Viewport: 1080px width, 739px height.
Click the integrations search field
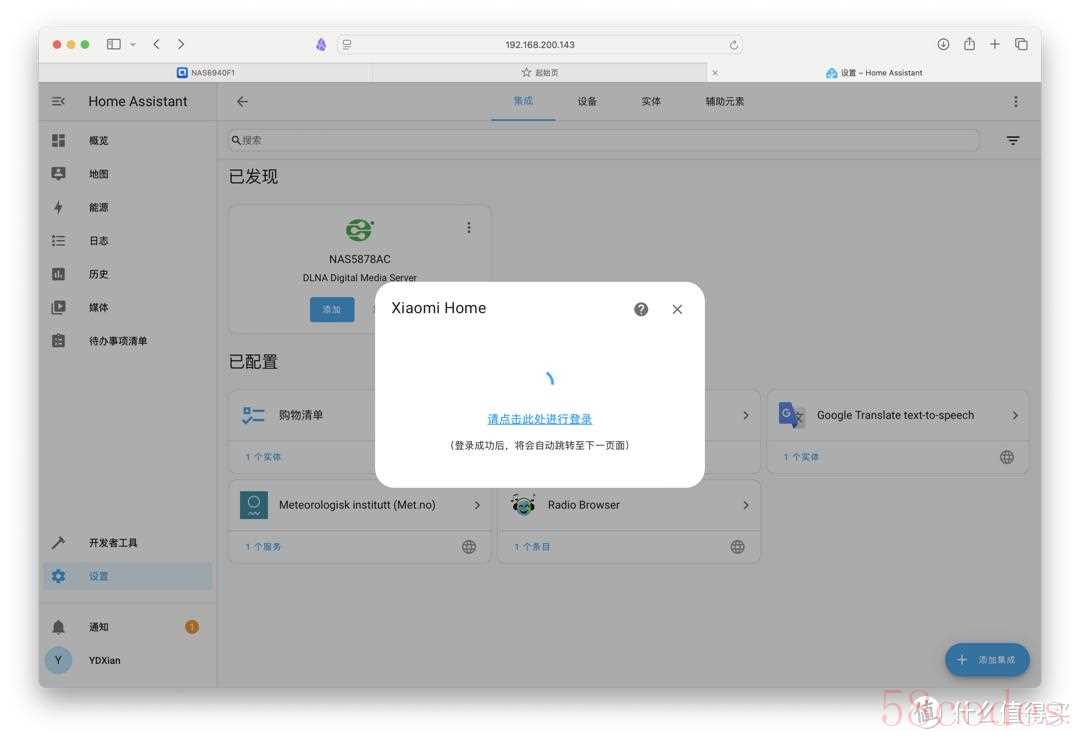click(604, 140)
